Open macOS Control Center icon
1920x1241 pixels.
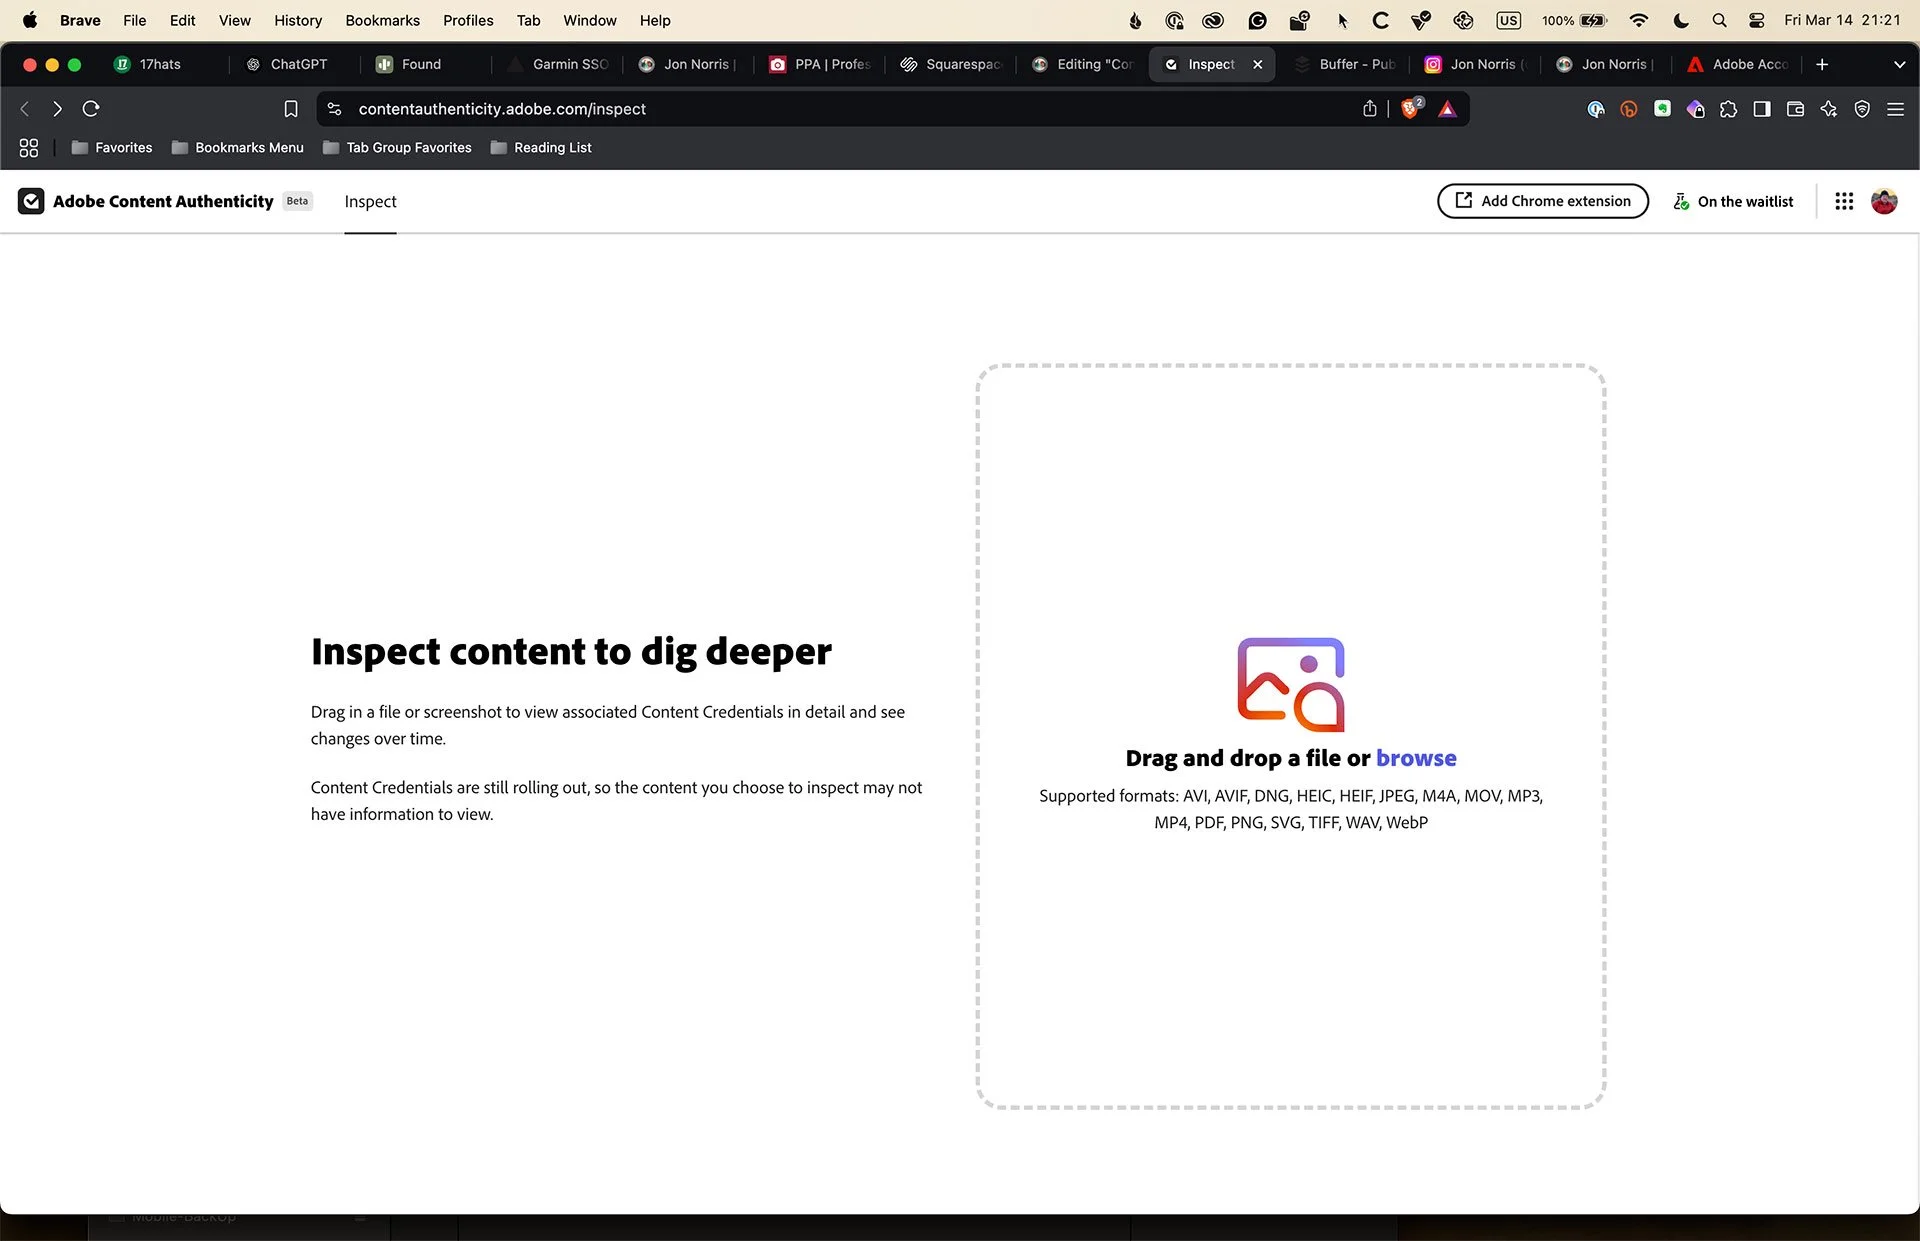coord(1756,20)
